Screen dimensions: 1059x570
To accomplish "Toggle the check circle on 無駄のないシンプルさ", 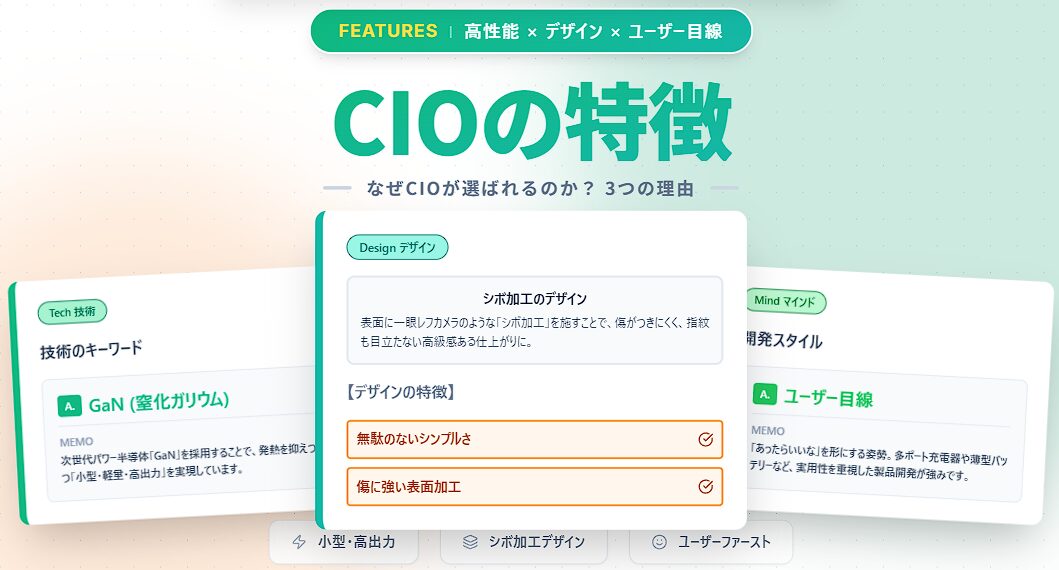I will click(706, 439).
